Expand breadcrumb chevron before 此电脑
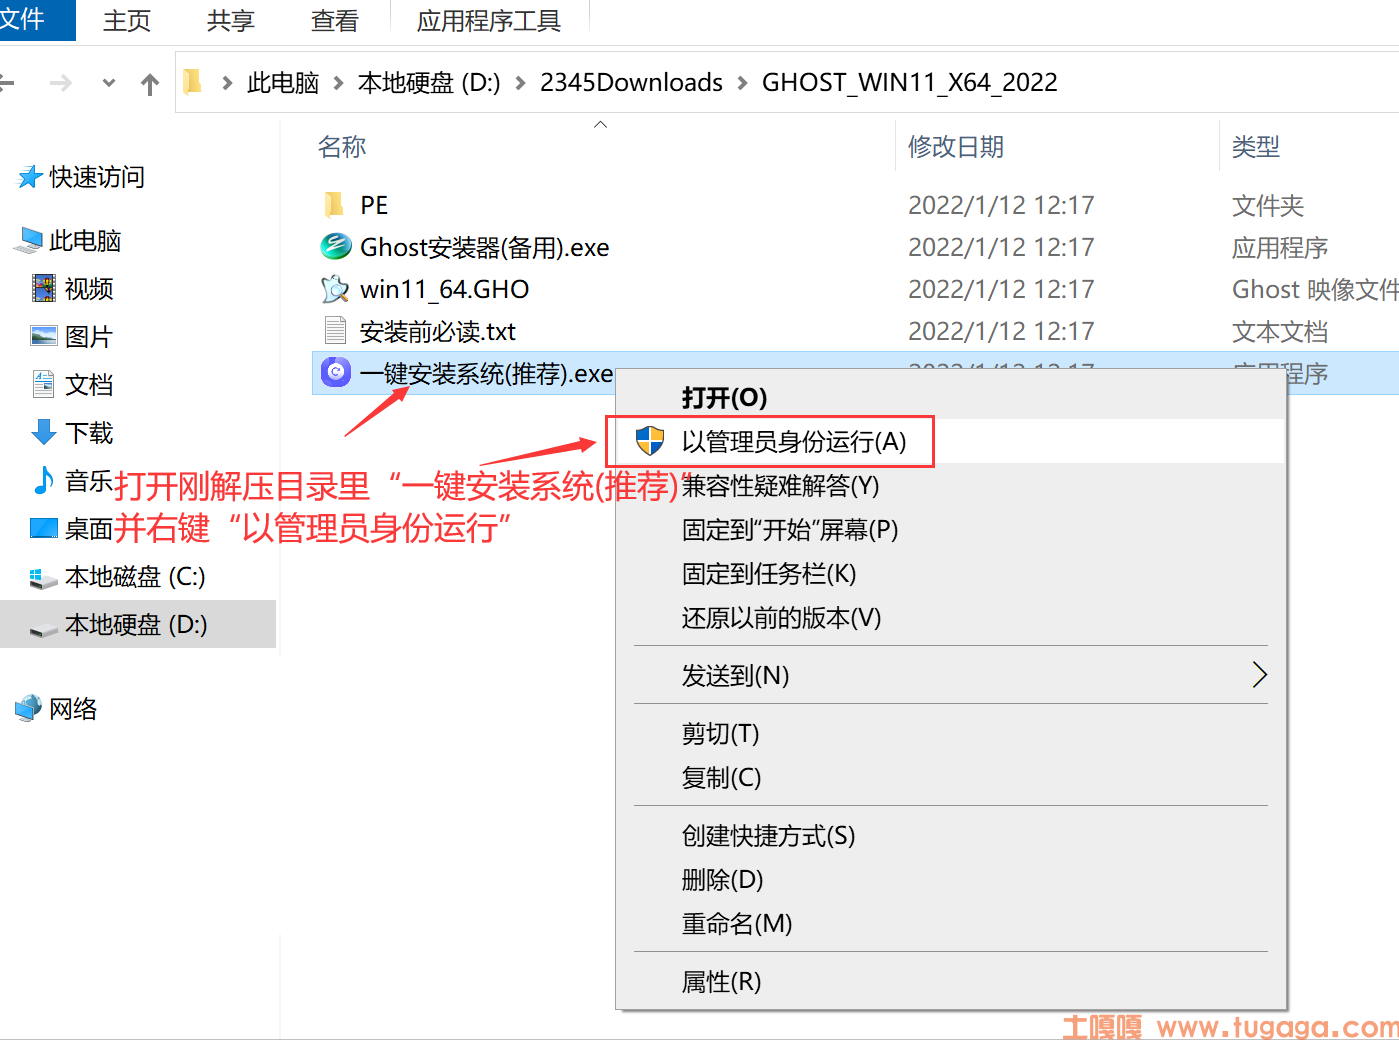The image size is (1399, 1040). tap(227, 83)
